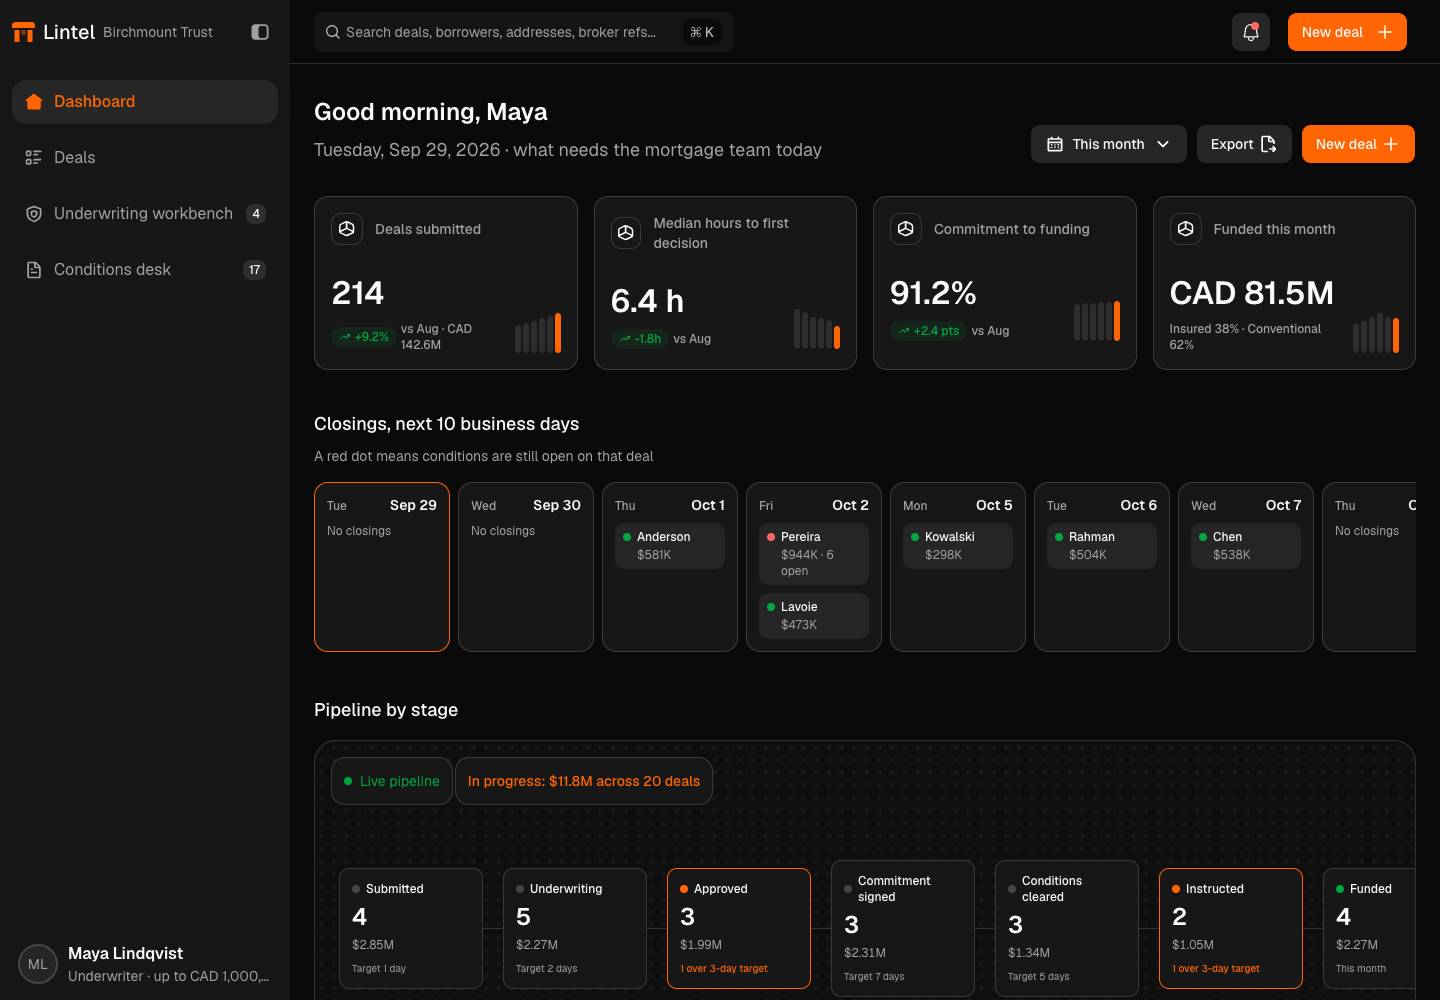Image resolution: width=1440 pixels, height=1000 pixels.
Task: Click the This month chevron arrow
Action: coord(1163,144)
